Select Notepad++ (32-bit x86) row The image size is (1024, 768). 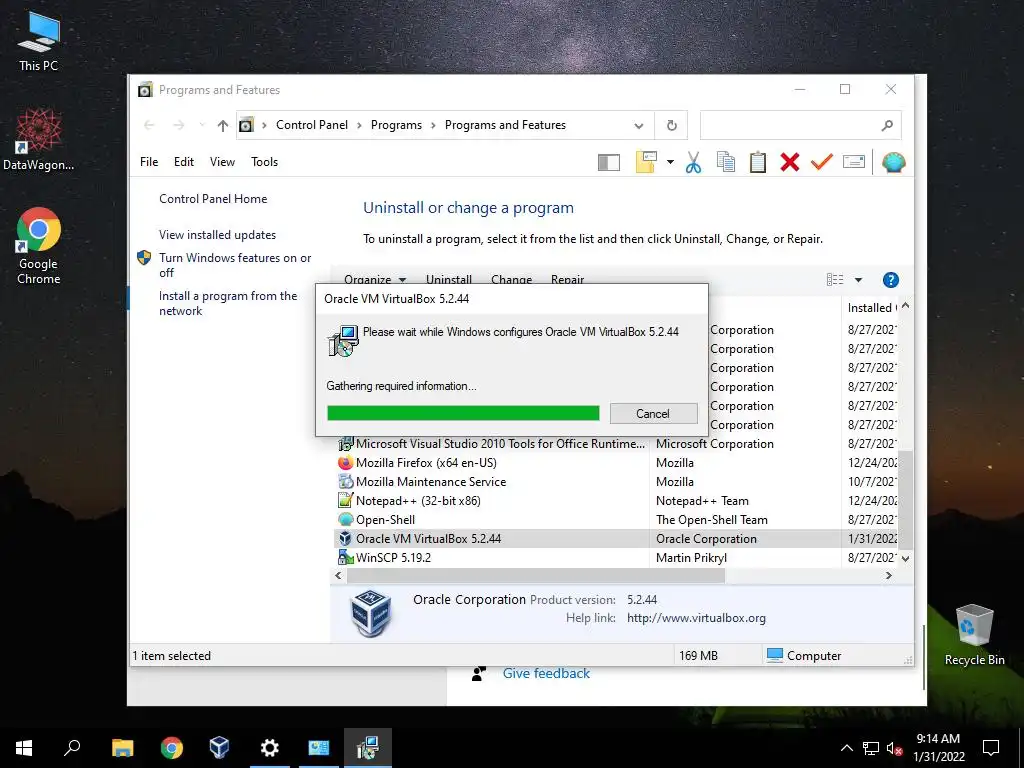(616, 500)
